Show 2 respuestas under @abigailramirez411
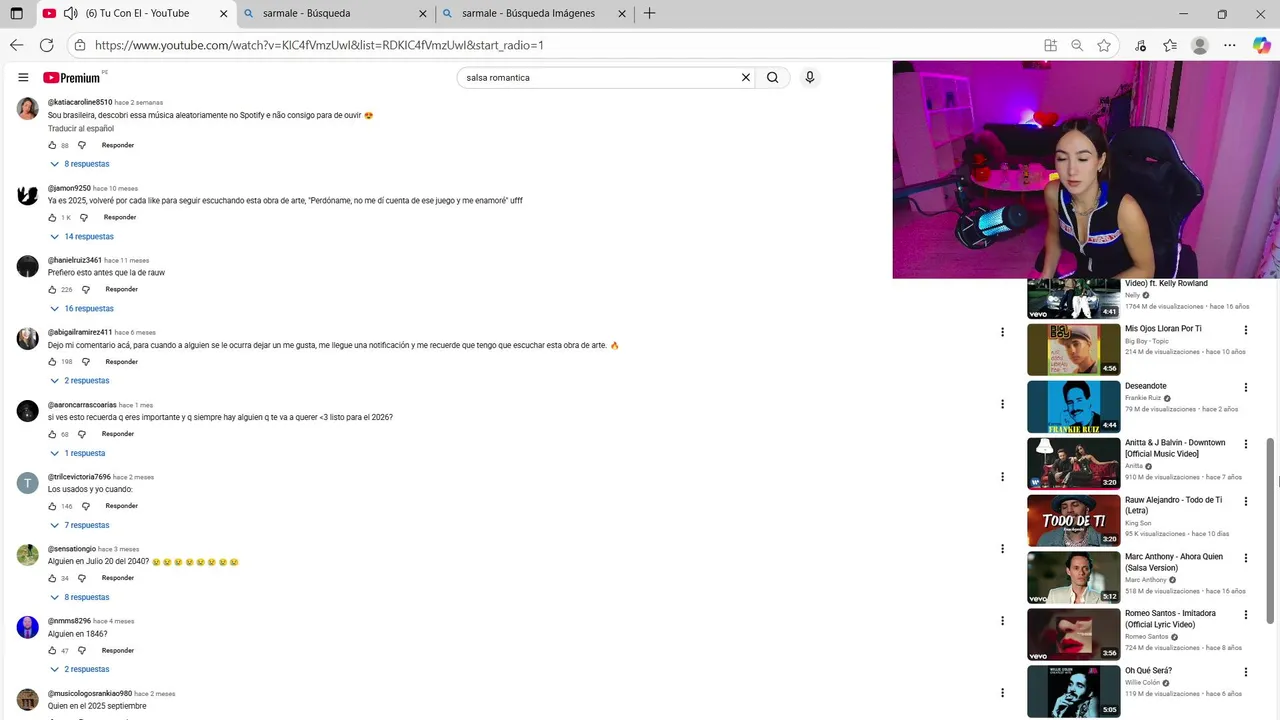Viewport: 1280px width, 720px height. tap(80, 381)
